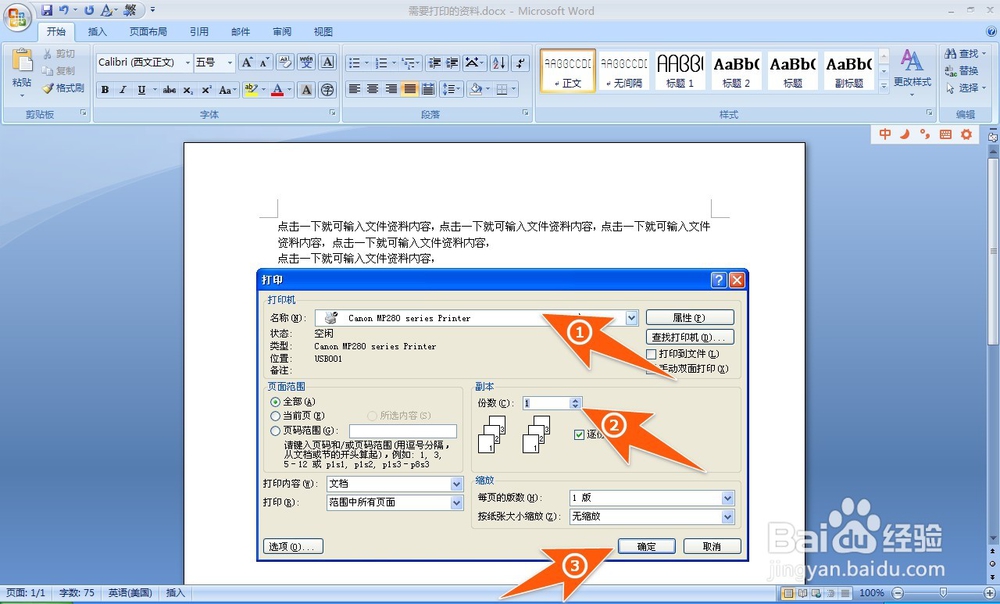1000x604 pixels.
Task: Open Insert (插入) ribbon tab
Action: point(97,31)
